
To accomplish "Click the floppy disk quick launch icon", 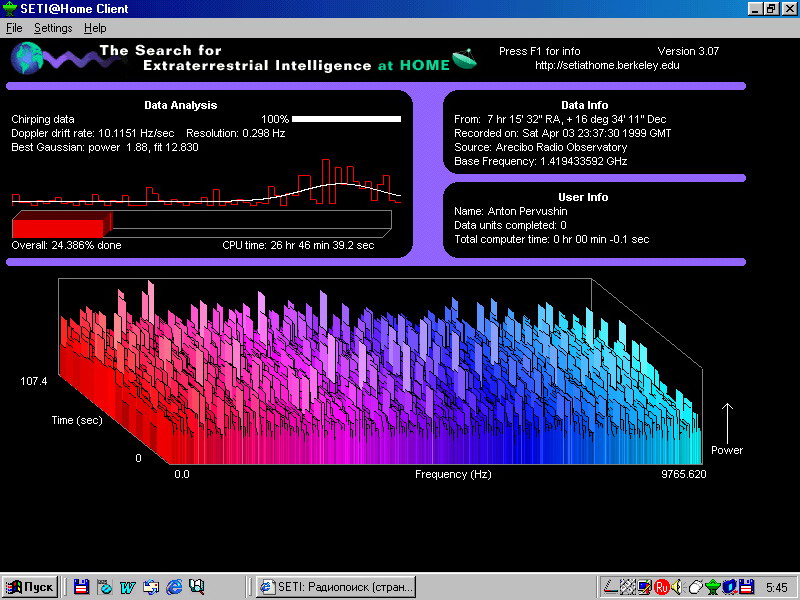I will point(81,587).
